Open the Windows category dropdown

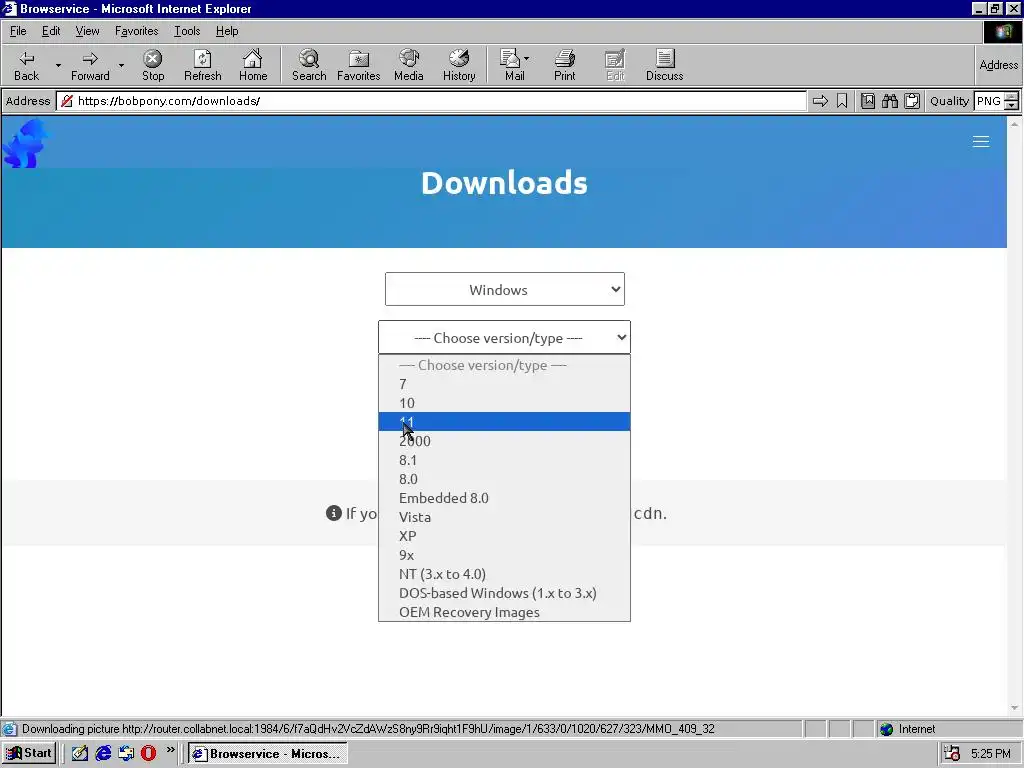click(505, 289)
